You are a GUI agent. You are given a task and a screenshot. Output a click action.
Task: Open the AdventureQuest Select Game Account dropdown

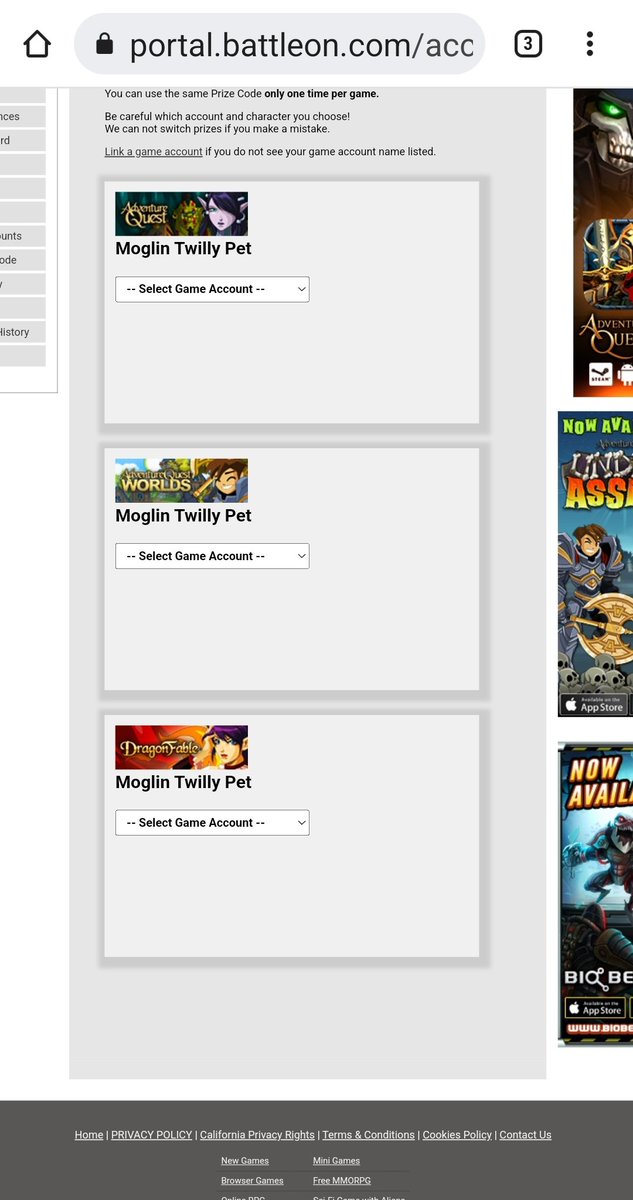(x=212, y=289)
